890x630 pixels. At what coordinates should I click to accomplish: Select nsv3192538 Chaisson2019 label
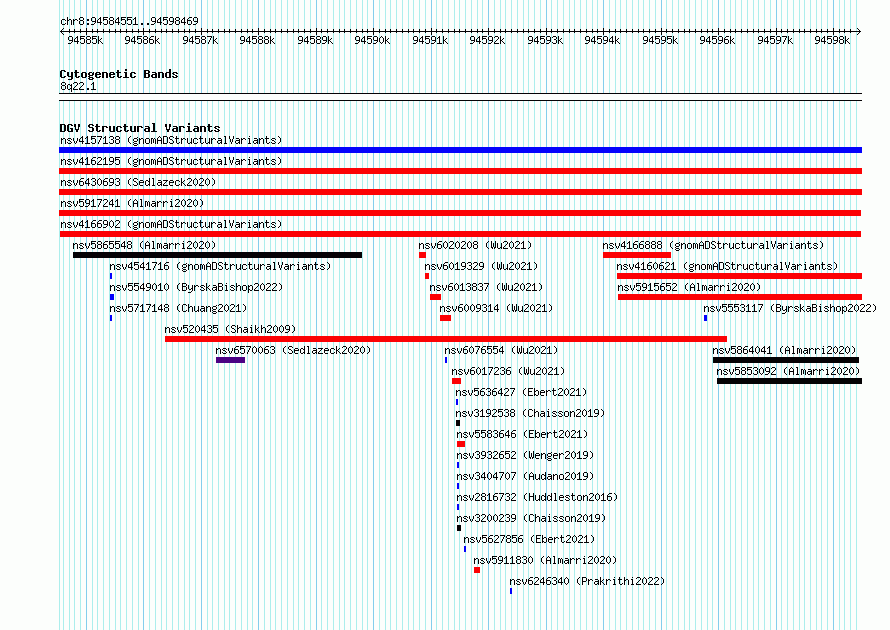(x=530, y=413)
